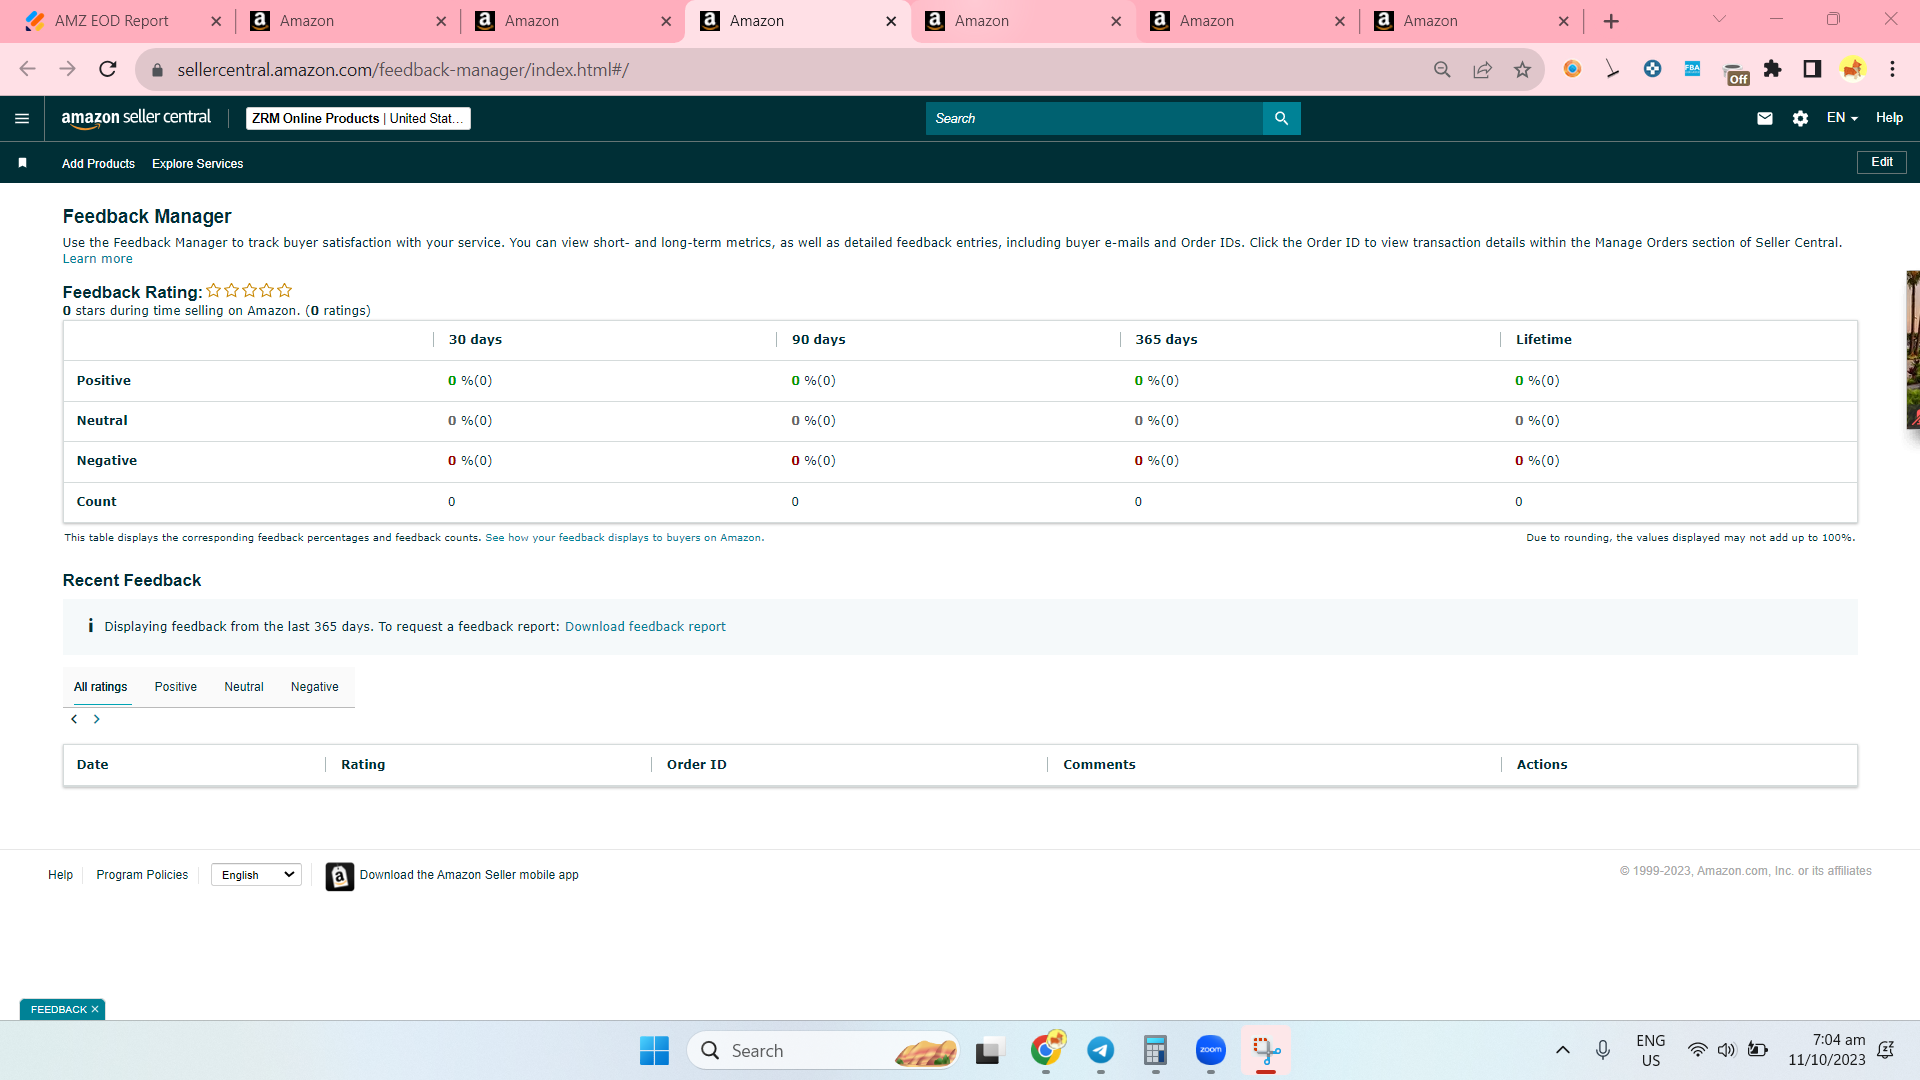Click the zoom magnifier icon in address bar
Screen dimensions: 1920x1080
click(1442, 69)
